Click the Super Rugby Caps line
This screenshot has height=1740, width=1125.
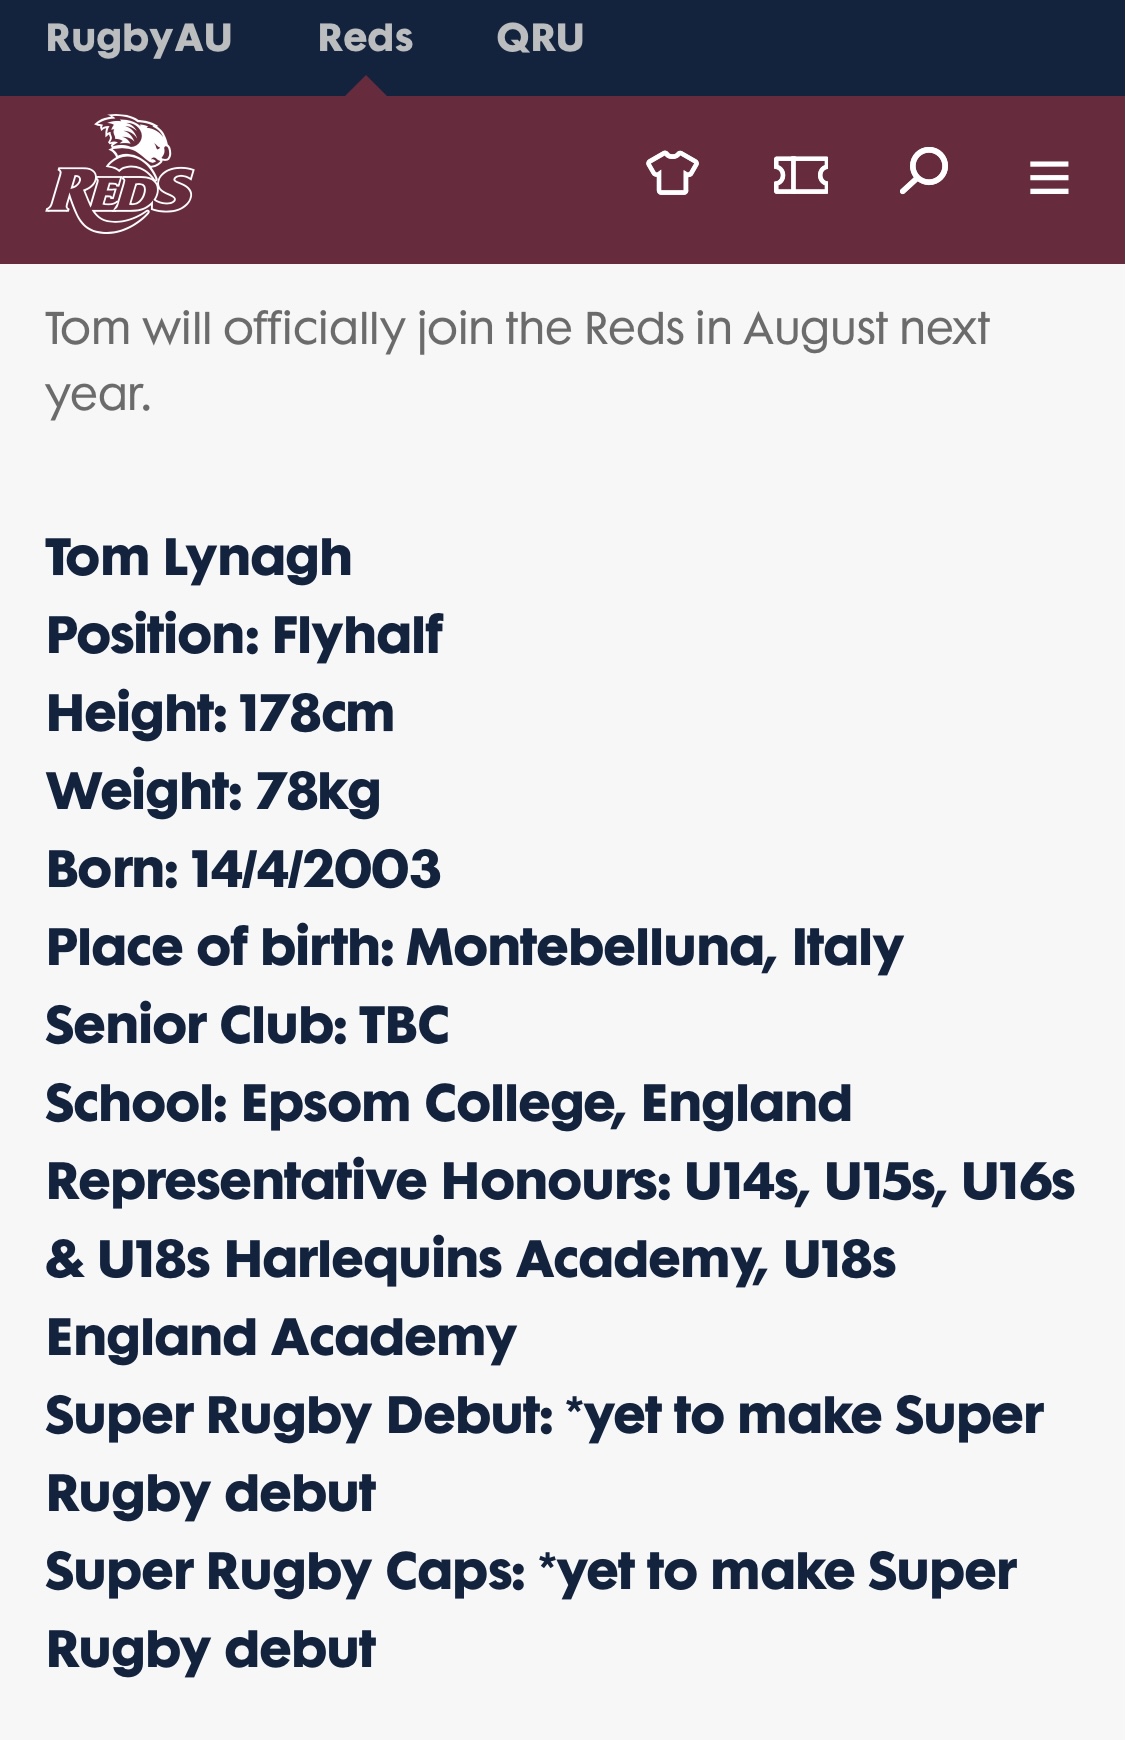coord(531,1610)
